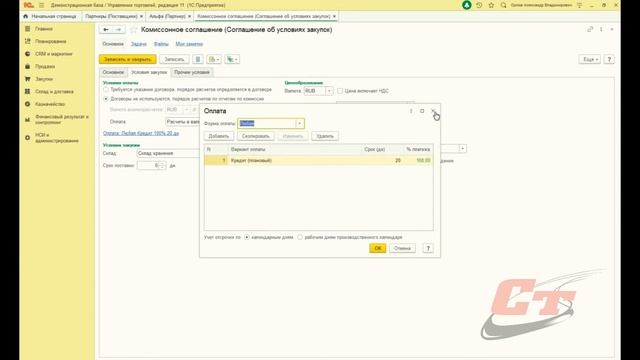Viewport: 640px width, 360px height.
Task: Click Добавить in Оплата dialog
Action: click(x=219, y=136)
